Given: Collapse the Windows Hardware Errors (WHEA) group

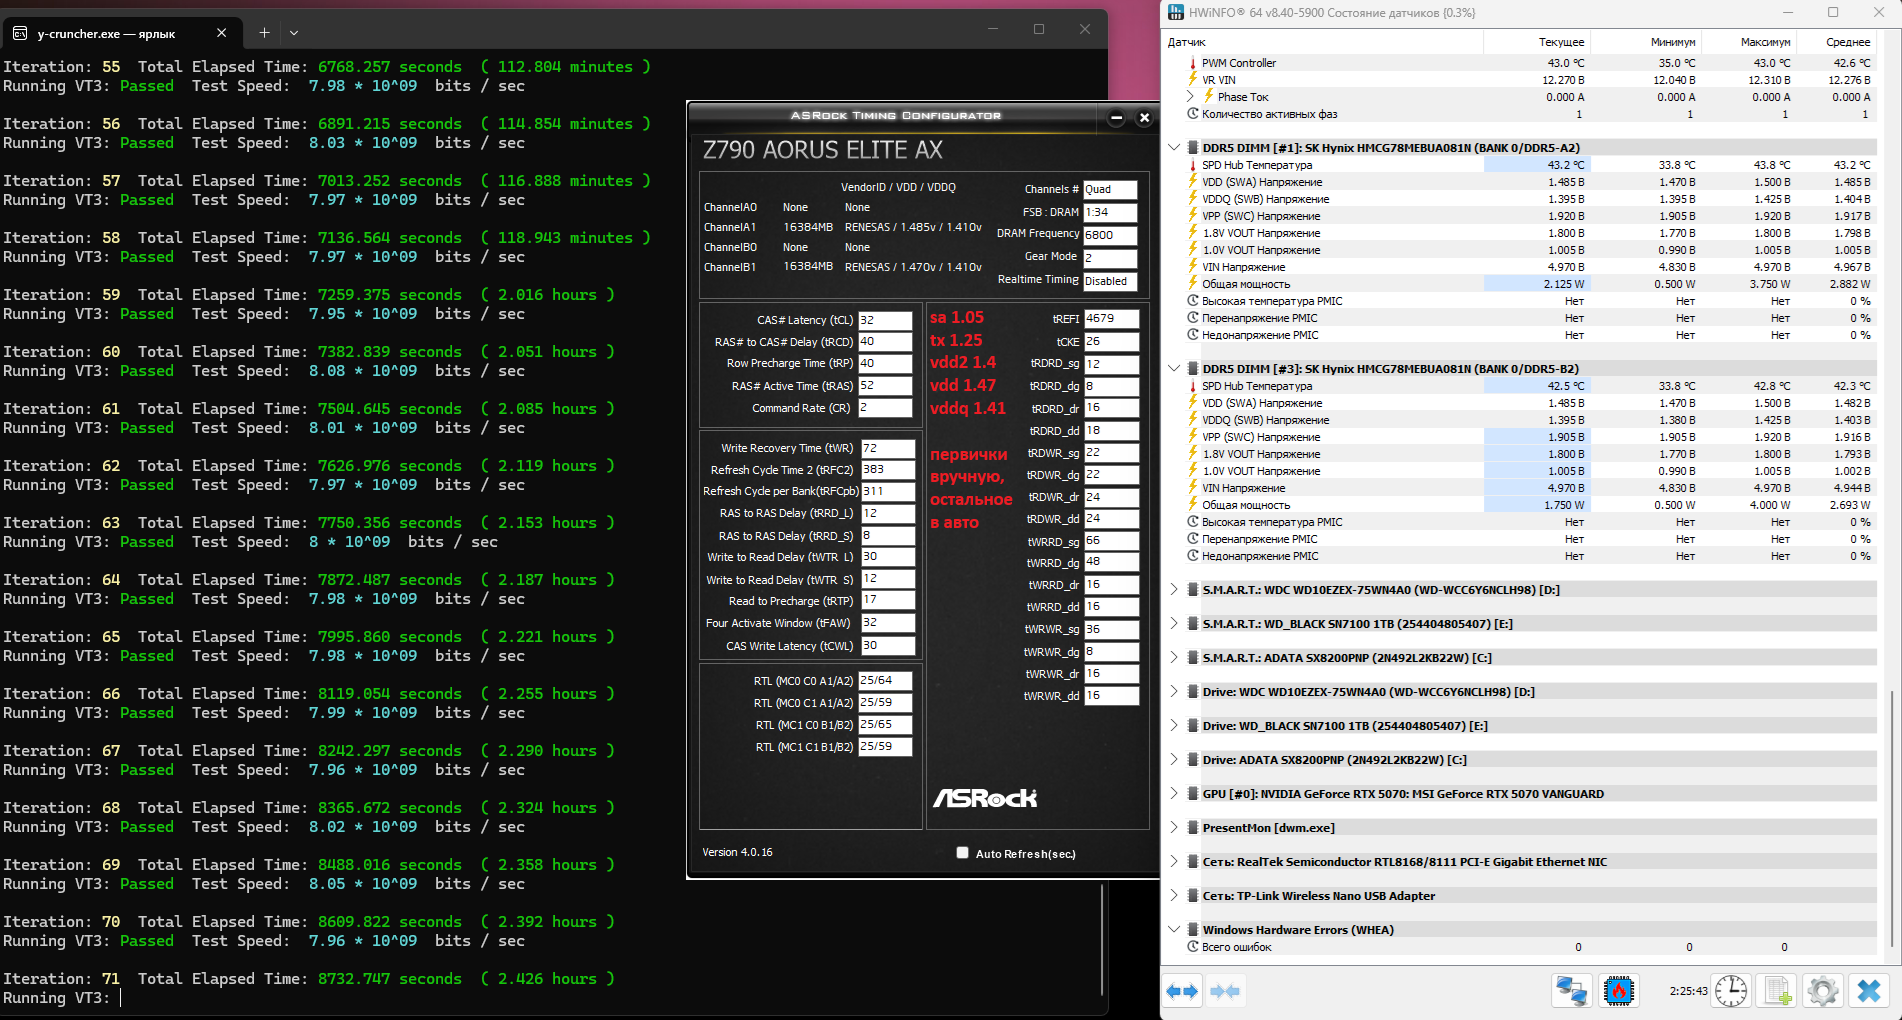Looking at the screenshot, I should (x=1174, y=930).
